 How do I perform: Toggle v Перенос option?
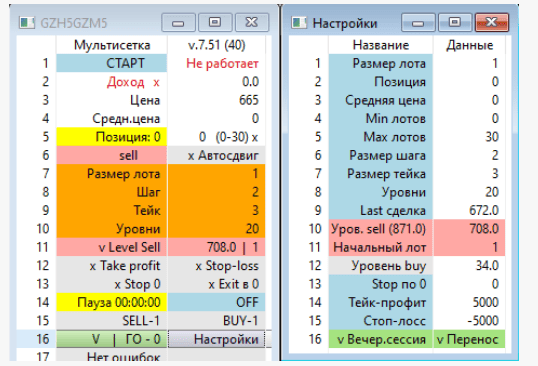[x=469, y=339]
